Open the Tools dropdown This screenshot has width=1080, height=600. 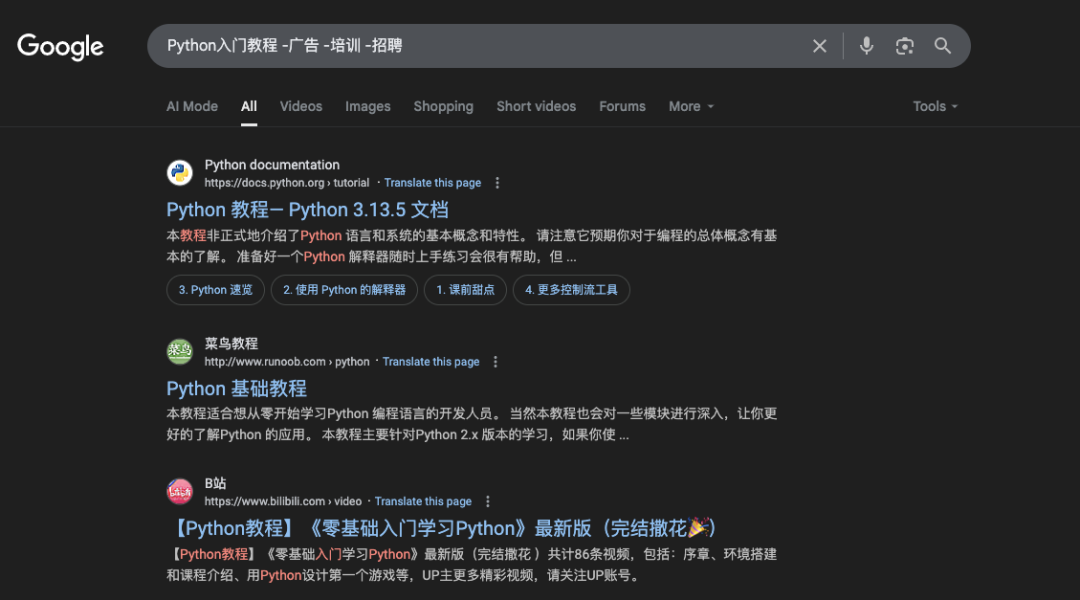click(935, 106)
